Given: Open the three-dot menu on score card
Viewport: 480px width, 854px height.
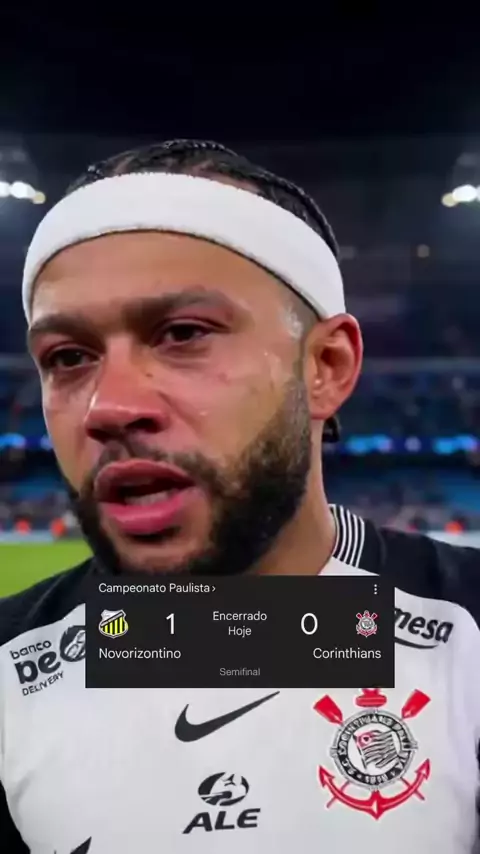Looking at the screenshot, I should [375, 589].
